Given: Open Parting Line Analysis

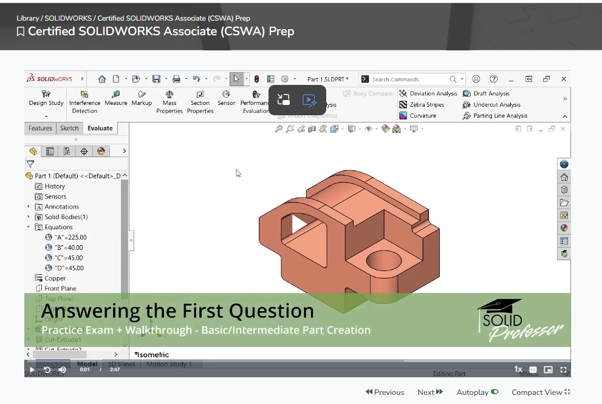Looking at the screenshot, I should tap(495, 115).
